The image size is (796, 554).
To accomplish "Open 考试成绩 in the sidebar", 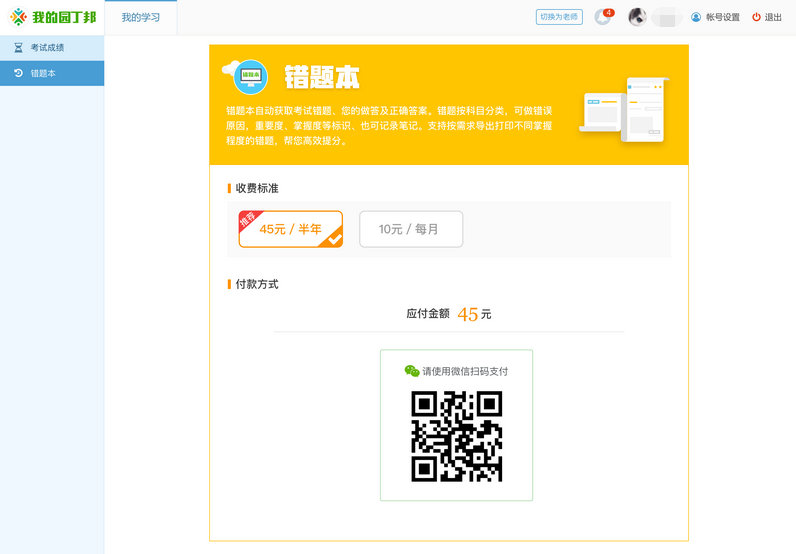I will click(x=52, y=48).
